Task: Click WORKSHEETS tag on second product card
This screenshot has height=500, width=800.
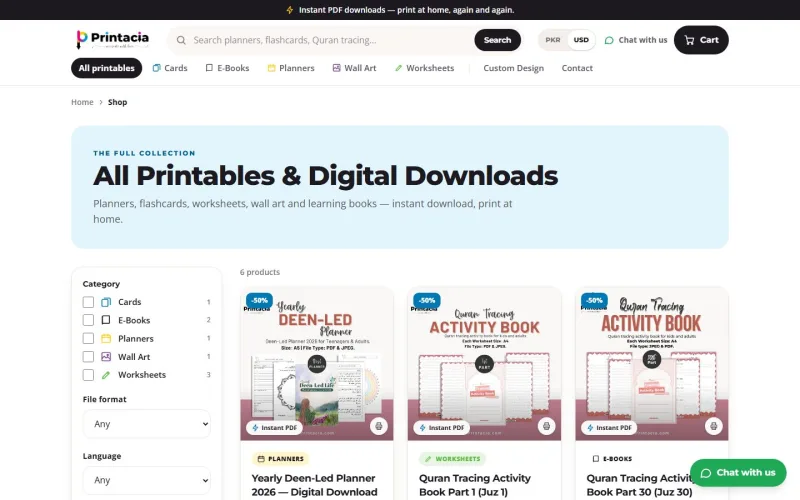Action: pos(452,459)
